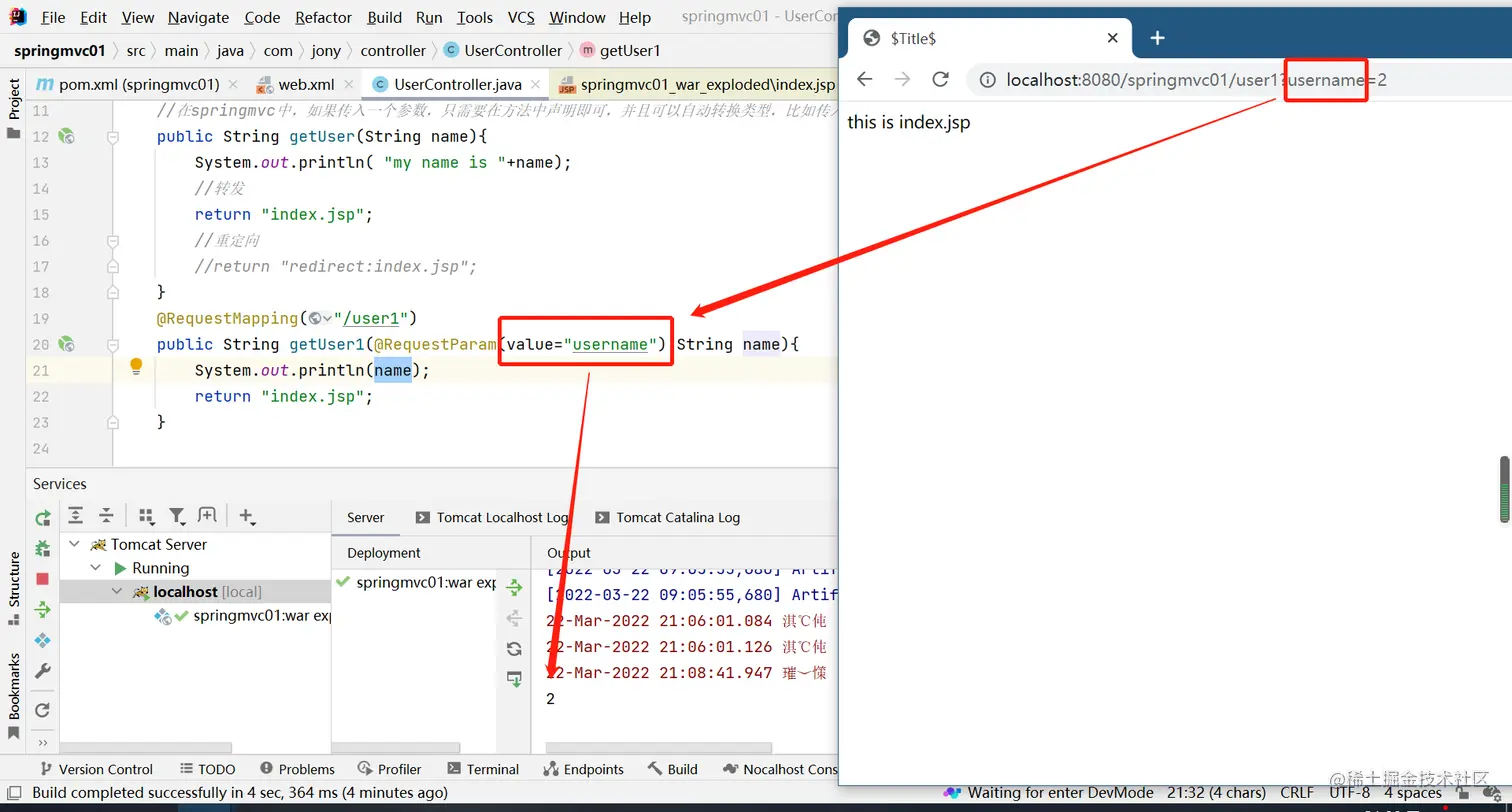
Task: Select the Server tab in Services
Action: pyautogui.click(x=365, y=517)
